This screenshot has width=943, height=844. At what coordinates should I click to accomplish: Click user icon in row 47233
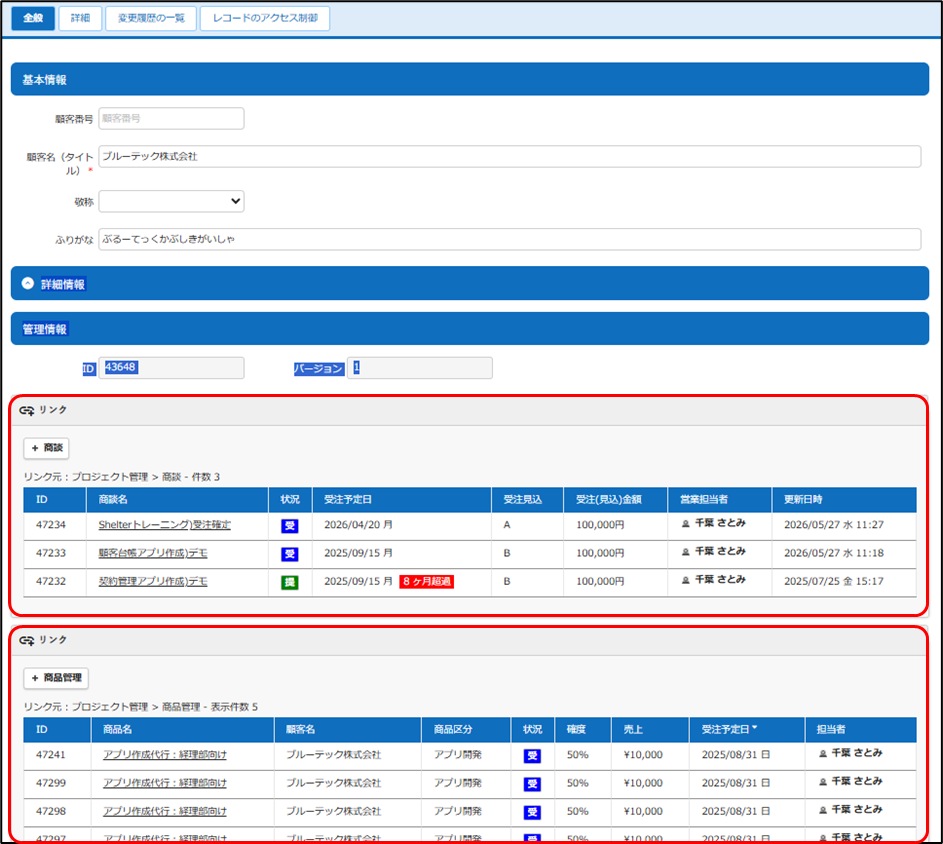(x=686, y=552)
